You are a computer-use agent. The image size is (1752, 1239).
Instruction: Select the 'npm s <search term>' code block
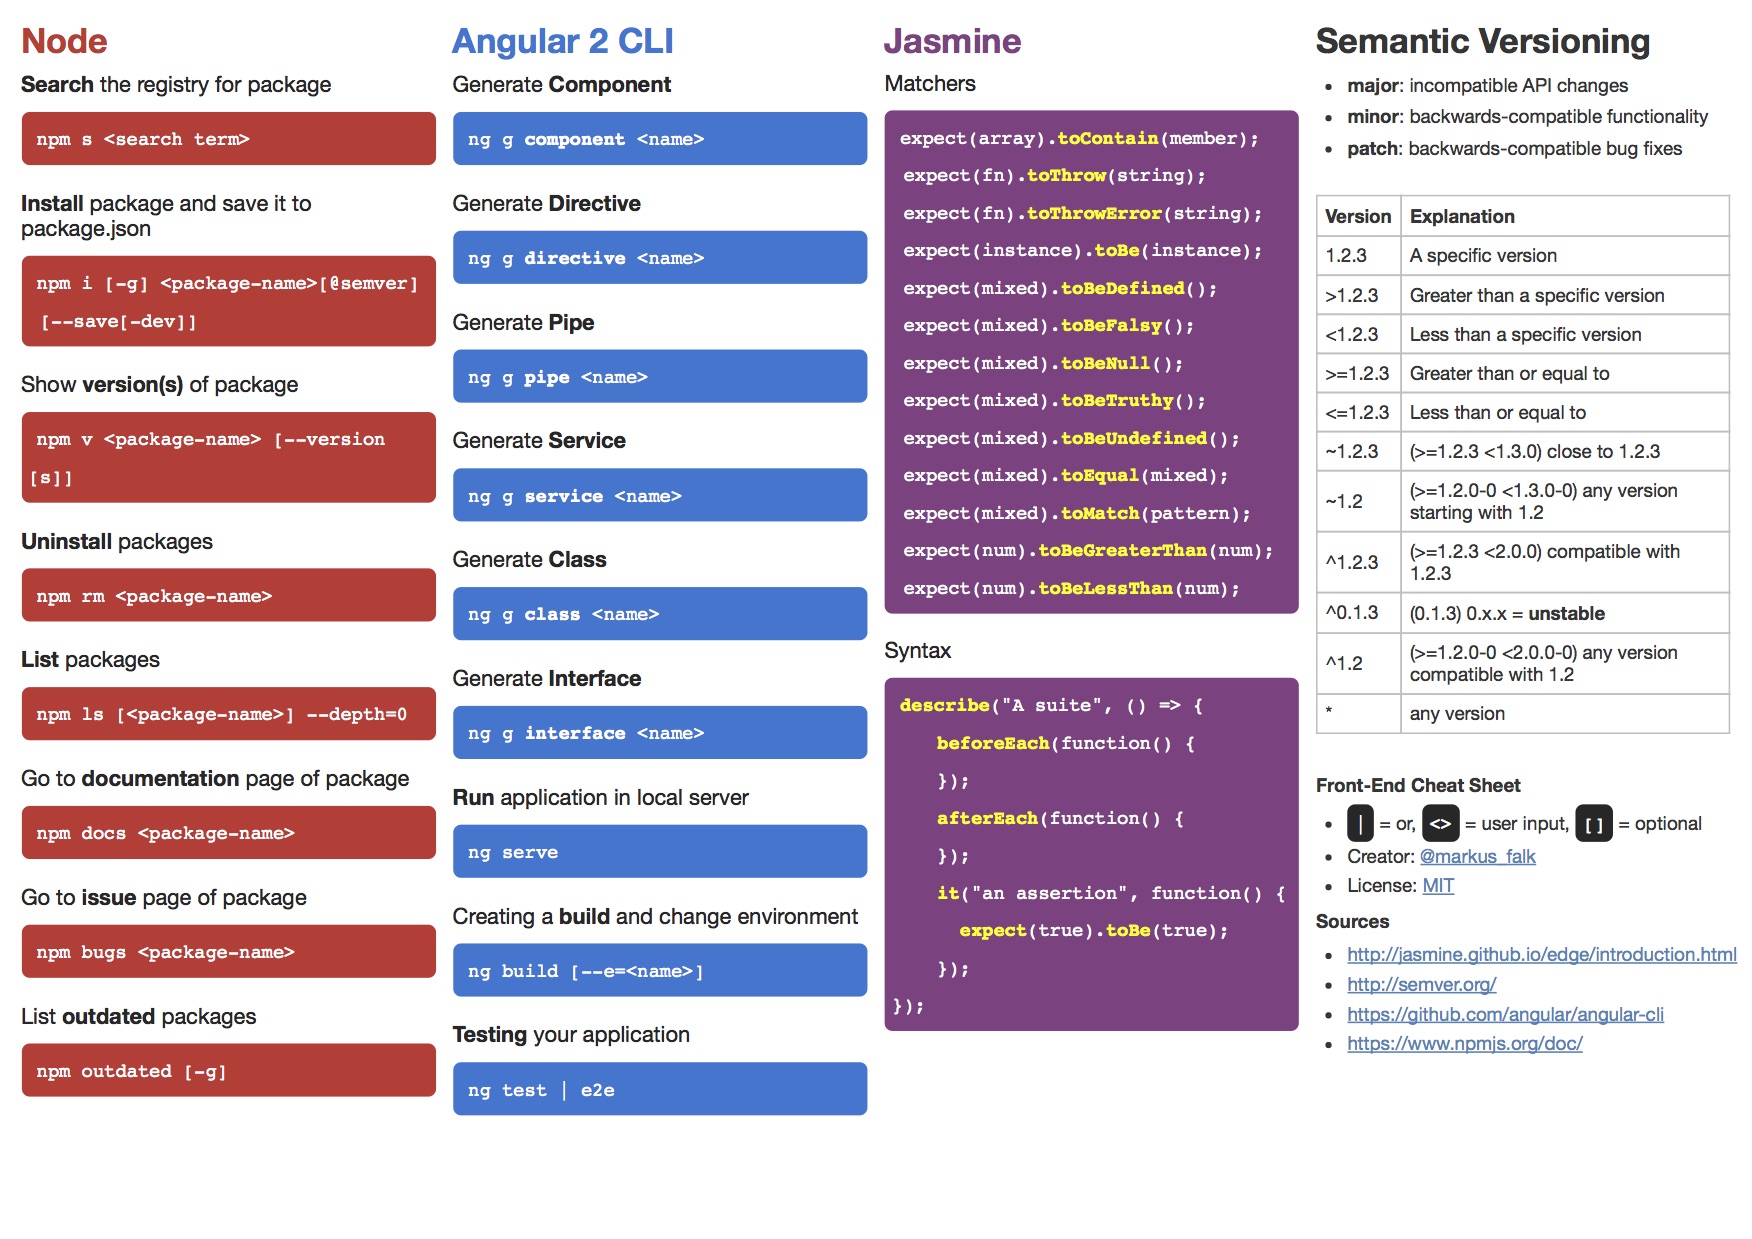[x=228, y=139]
